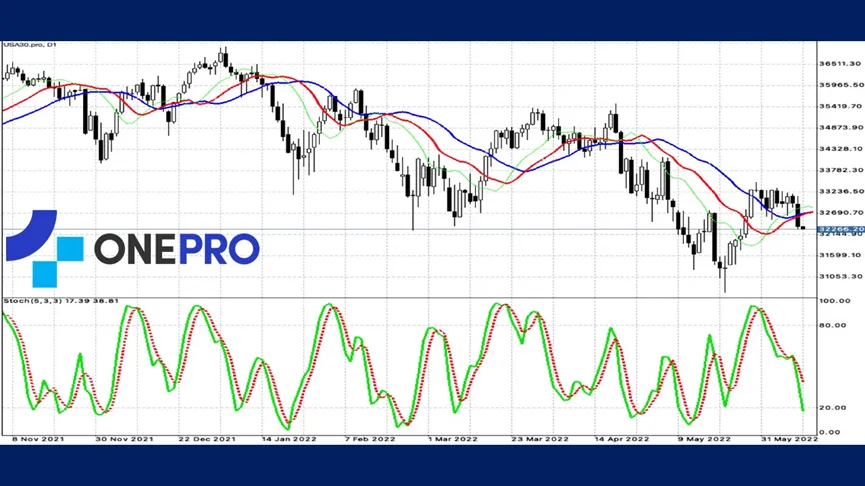Select the 35419.70 price axis label

coord(840,106)
